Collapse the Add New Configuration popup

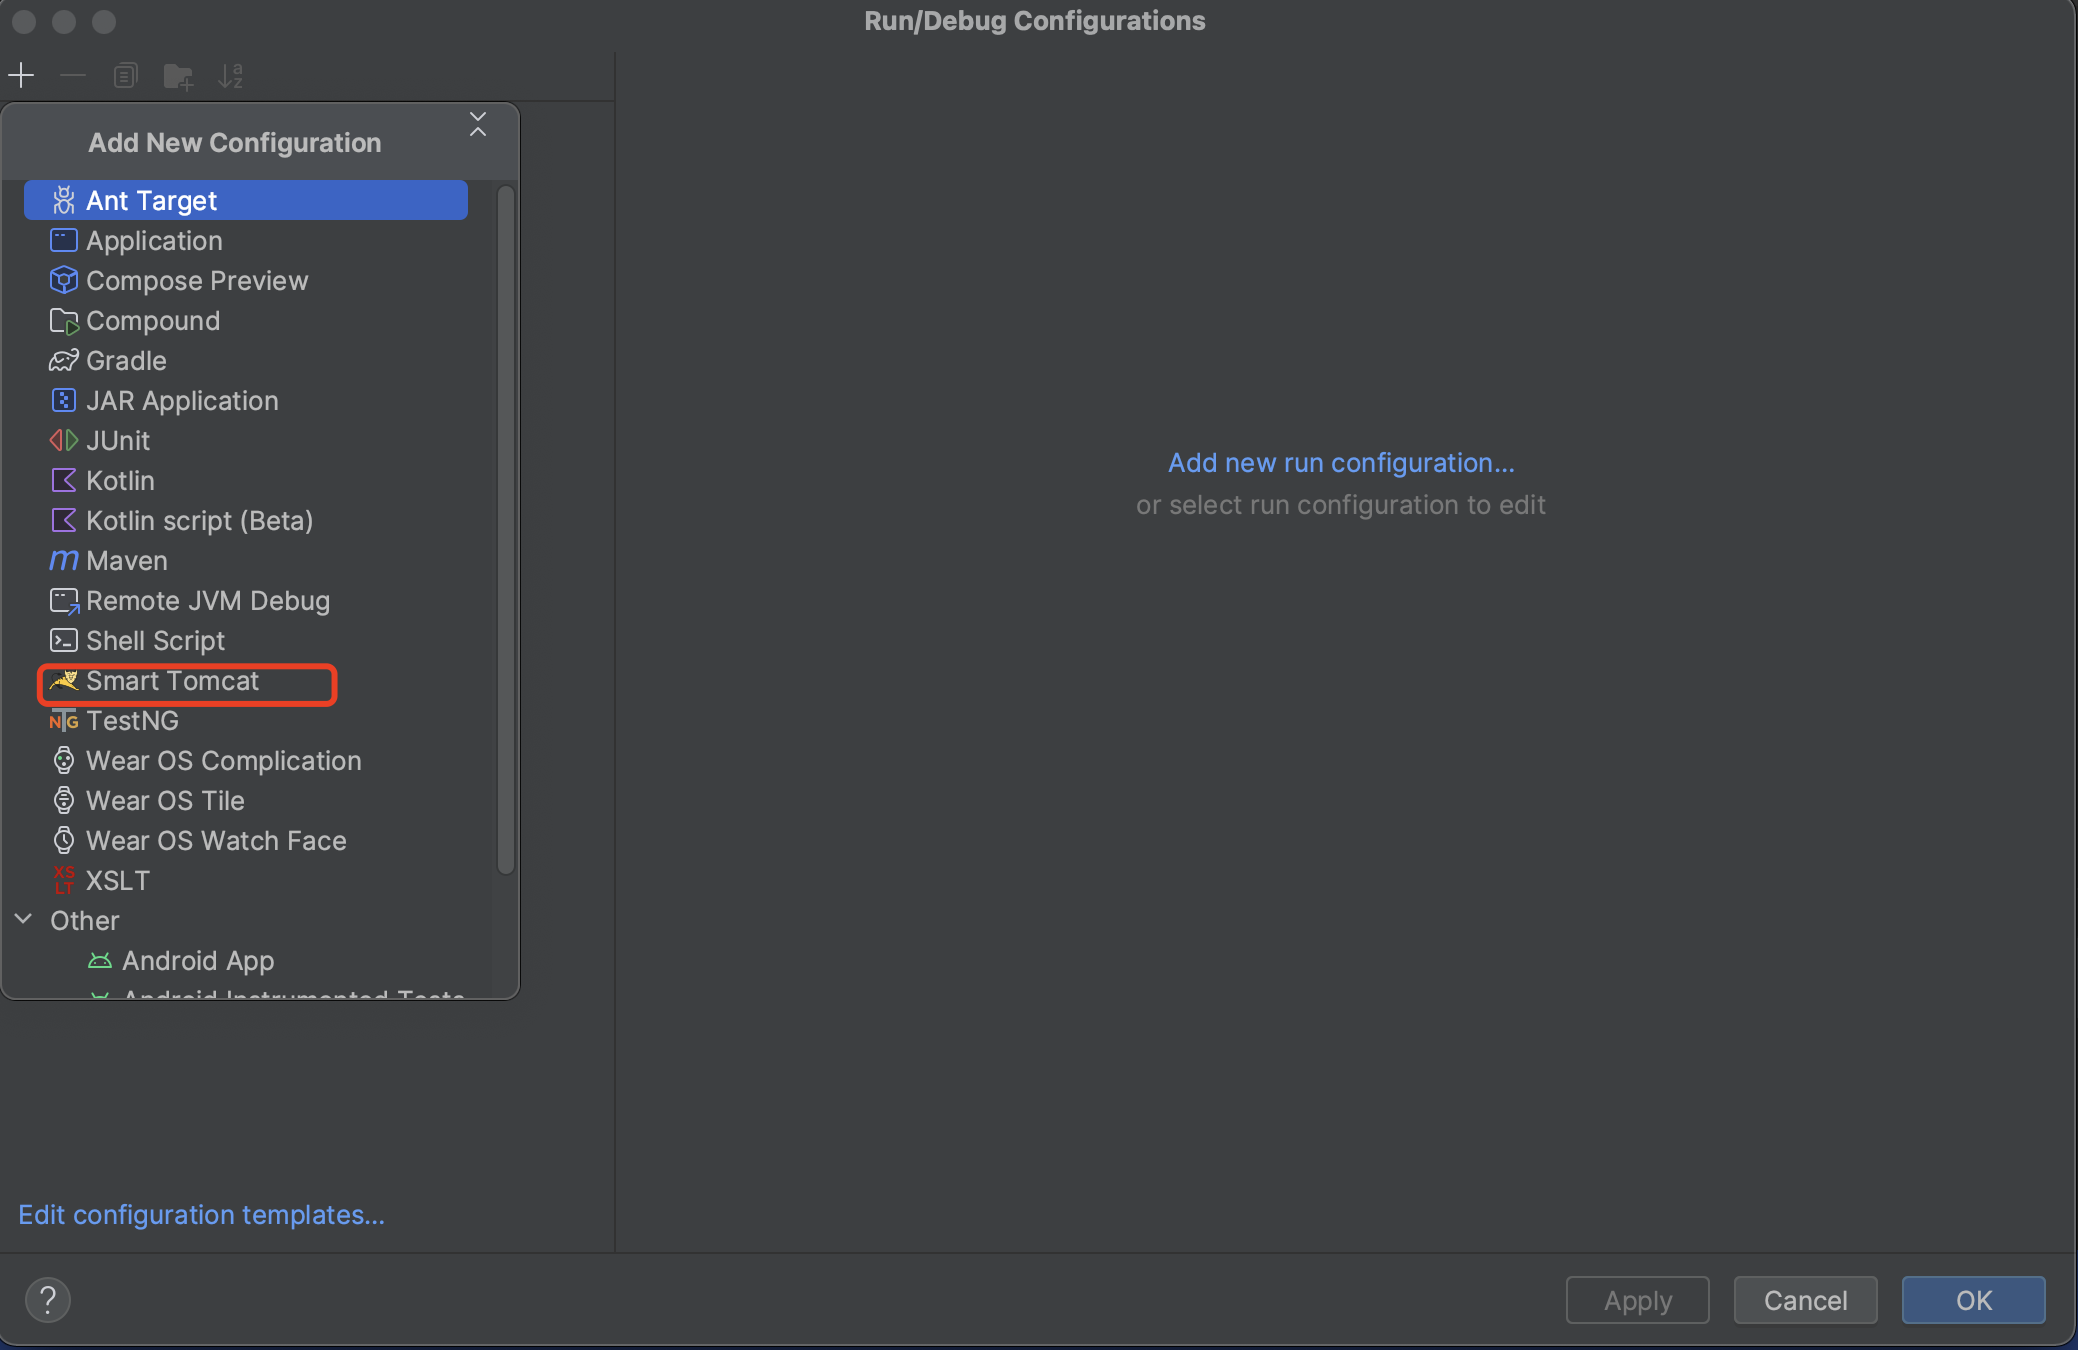pyautogui.click(x=478, y=125)
